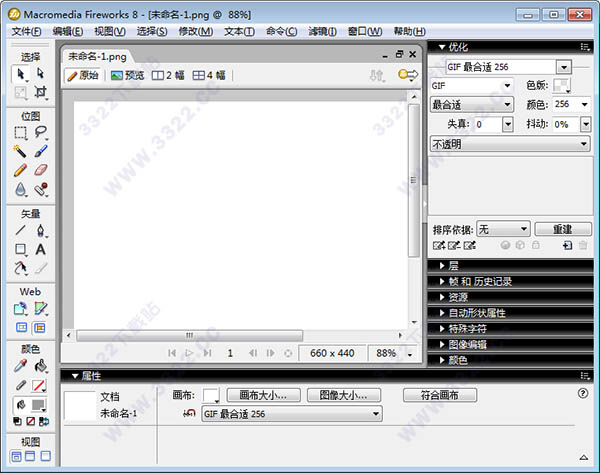Open the 修改(M) menu
Image resolution: width=600 pixels, height=473 pixels.
click(196, 31)
